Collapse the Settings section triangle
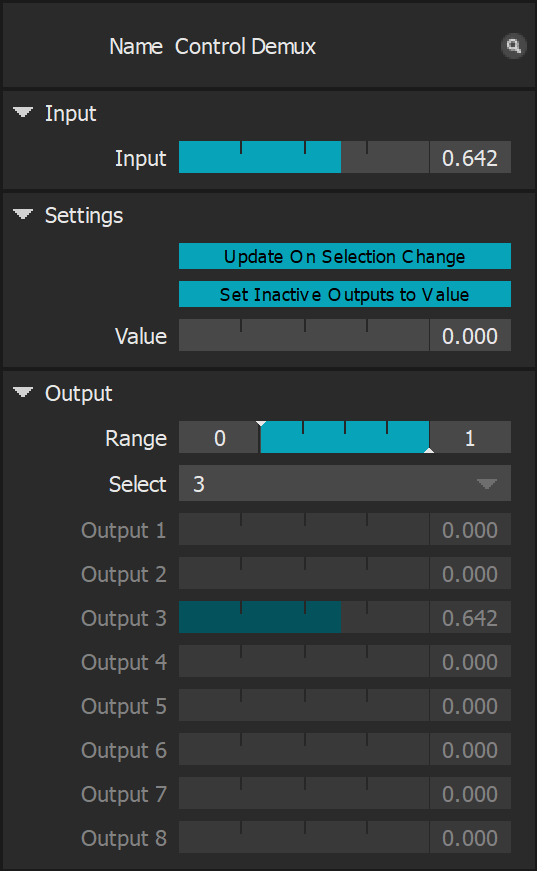Viewport: 537px width, 871px height. point(23,214)
